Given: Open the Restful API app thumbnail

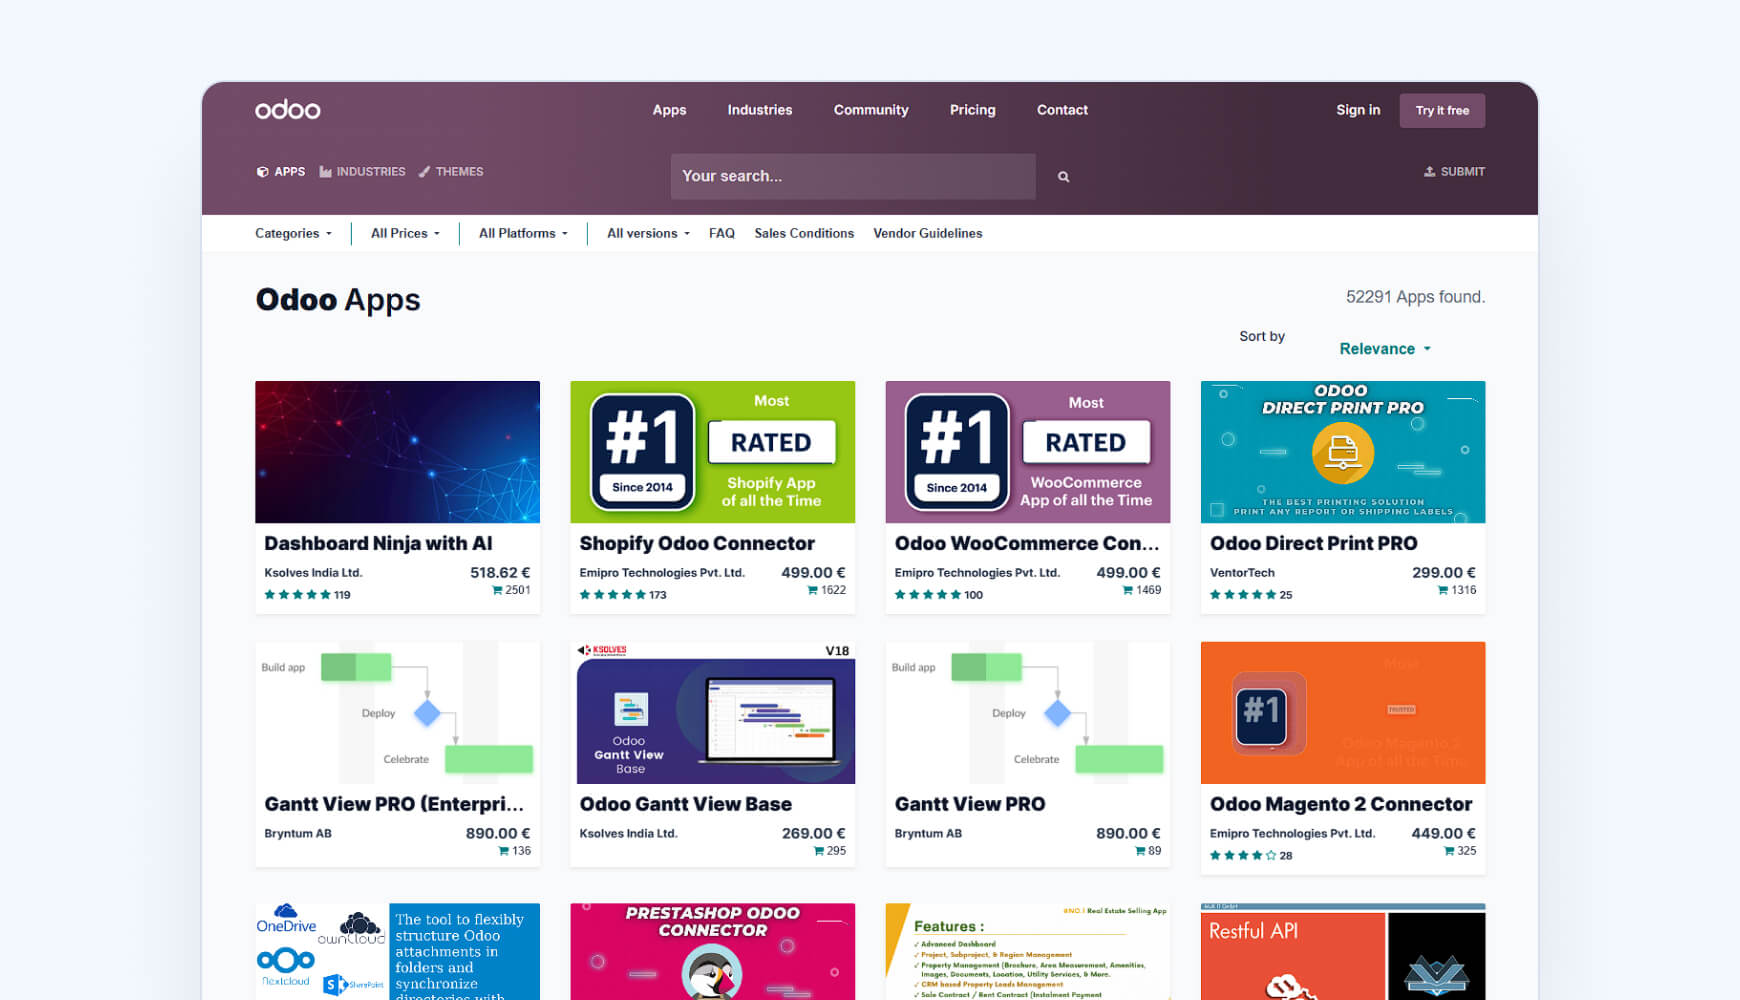Looking at the screenshot, I should pyautogui.click(x=1343, y=951).
